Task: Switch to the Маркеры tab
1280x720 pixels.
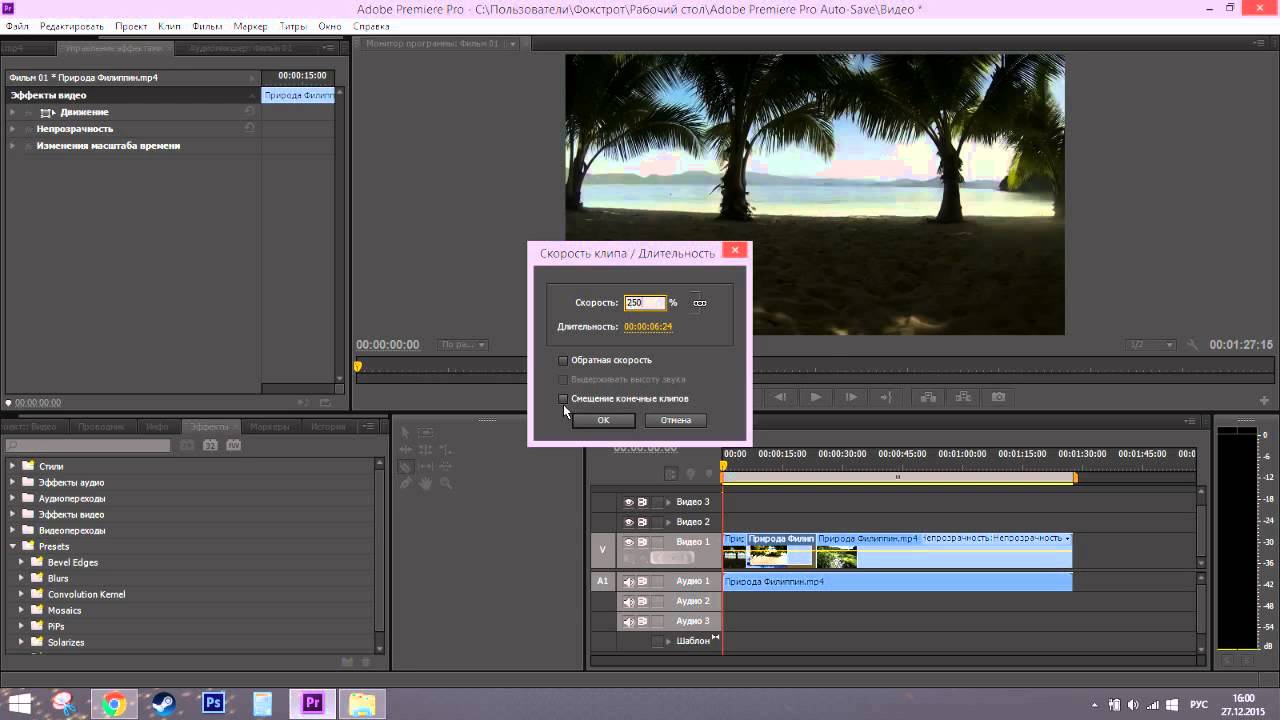Action: 269,427
